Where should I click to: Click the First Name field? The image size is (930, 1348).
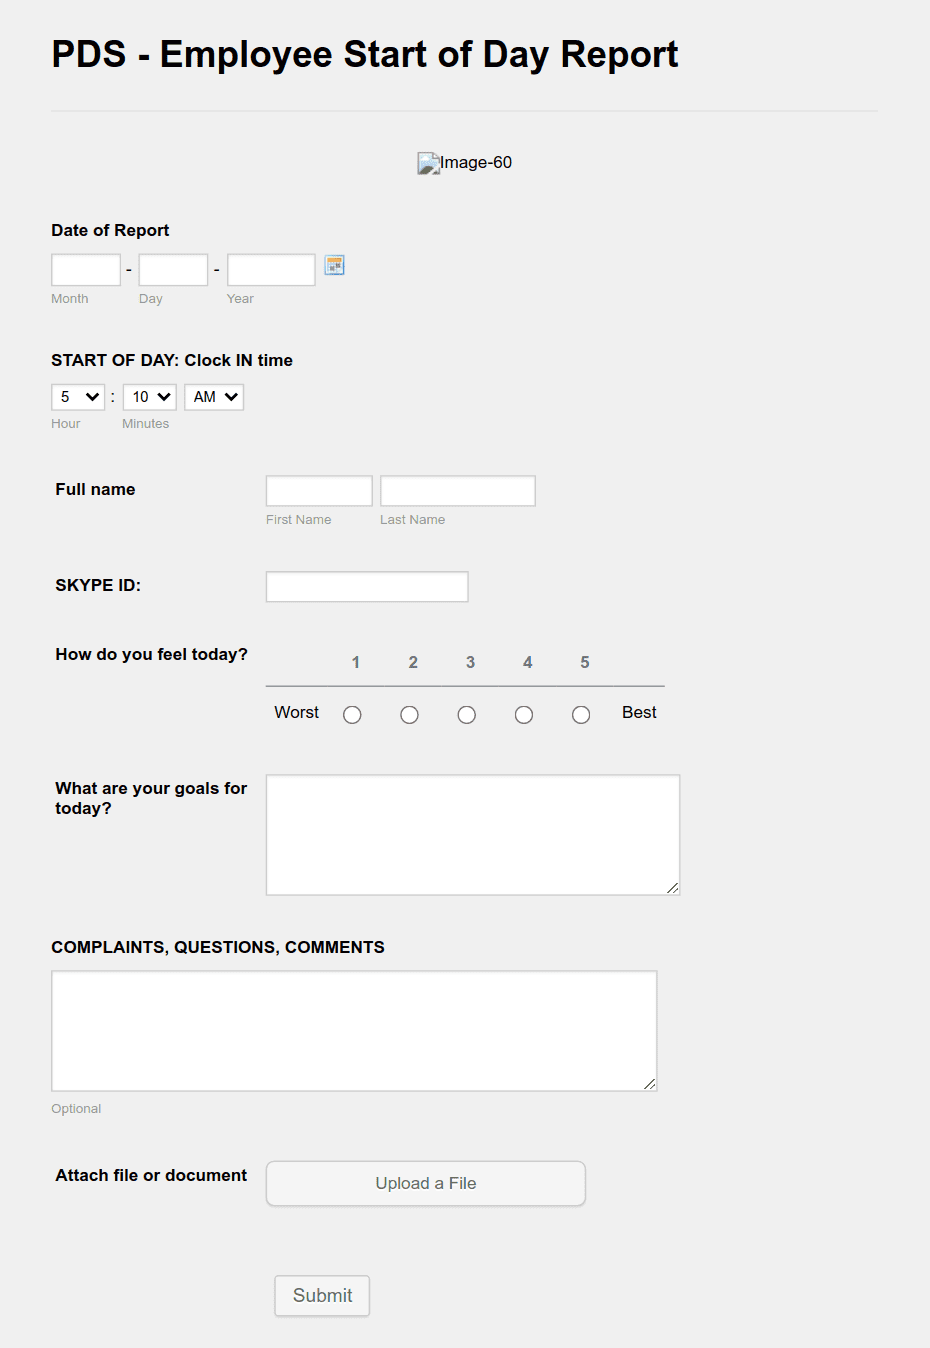click(318, 490)
